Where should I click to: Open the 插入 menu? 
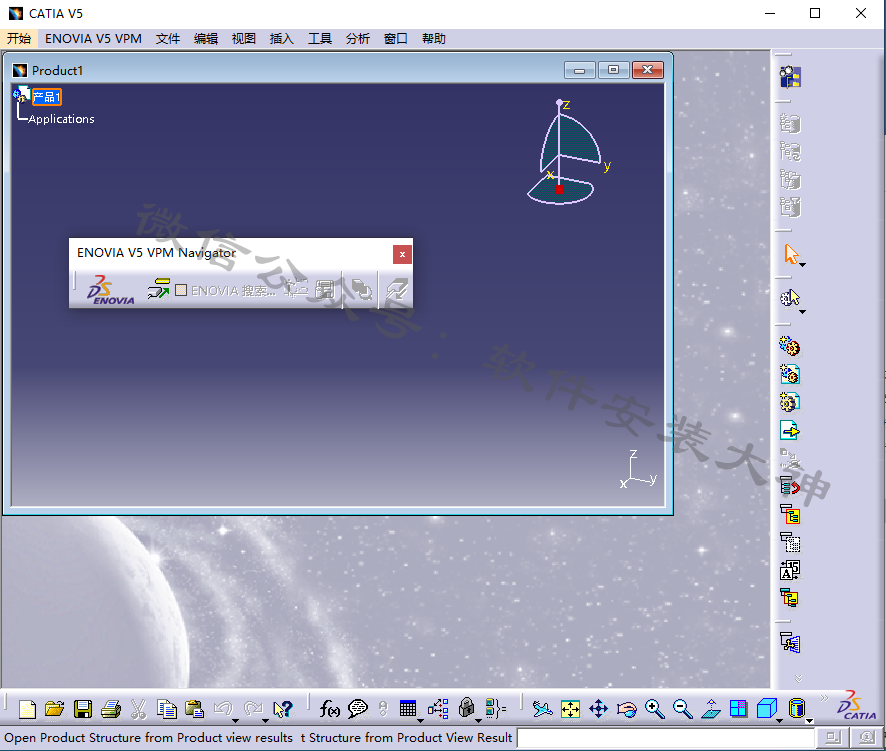pyautogui.click(x=281, y=38)
